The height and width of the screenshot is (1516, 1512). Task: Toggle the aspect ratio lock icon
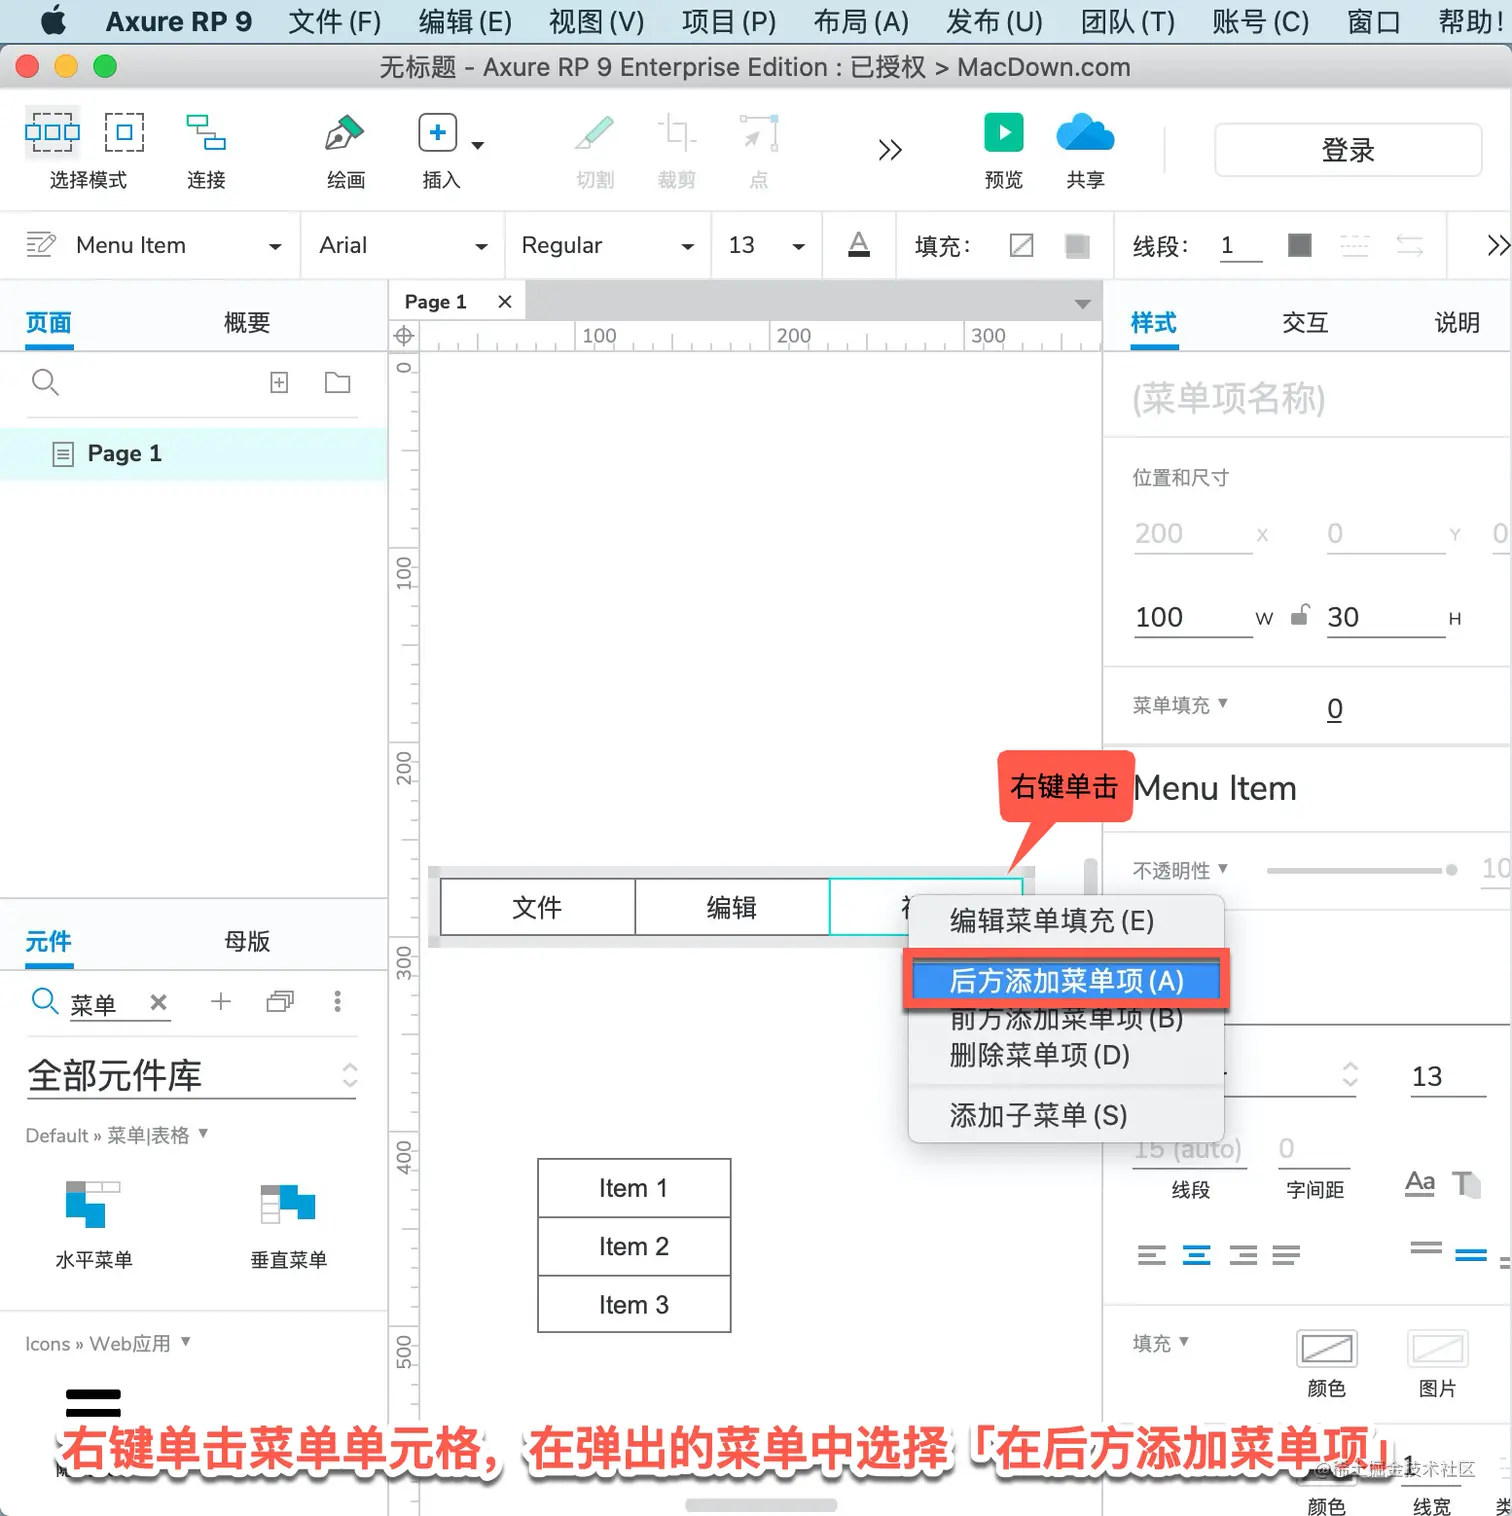[1299, 615]
